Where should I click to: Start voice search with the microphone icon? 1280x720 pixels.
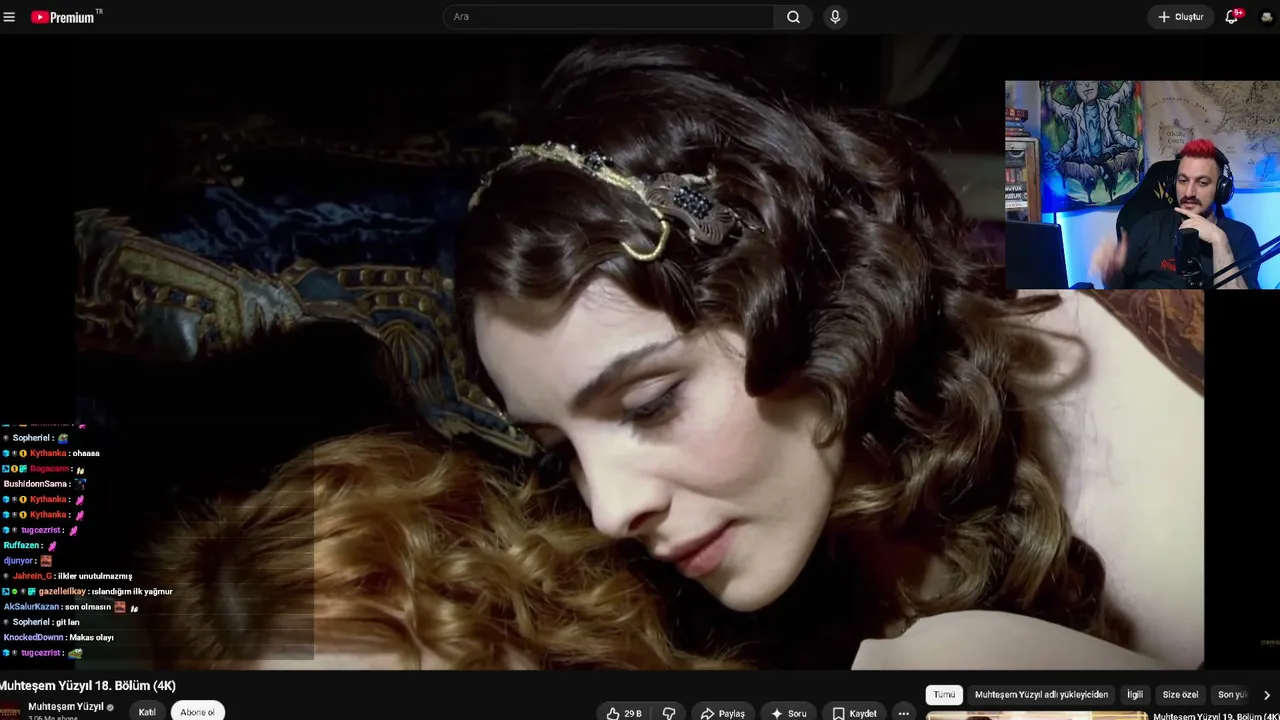835,17
